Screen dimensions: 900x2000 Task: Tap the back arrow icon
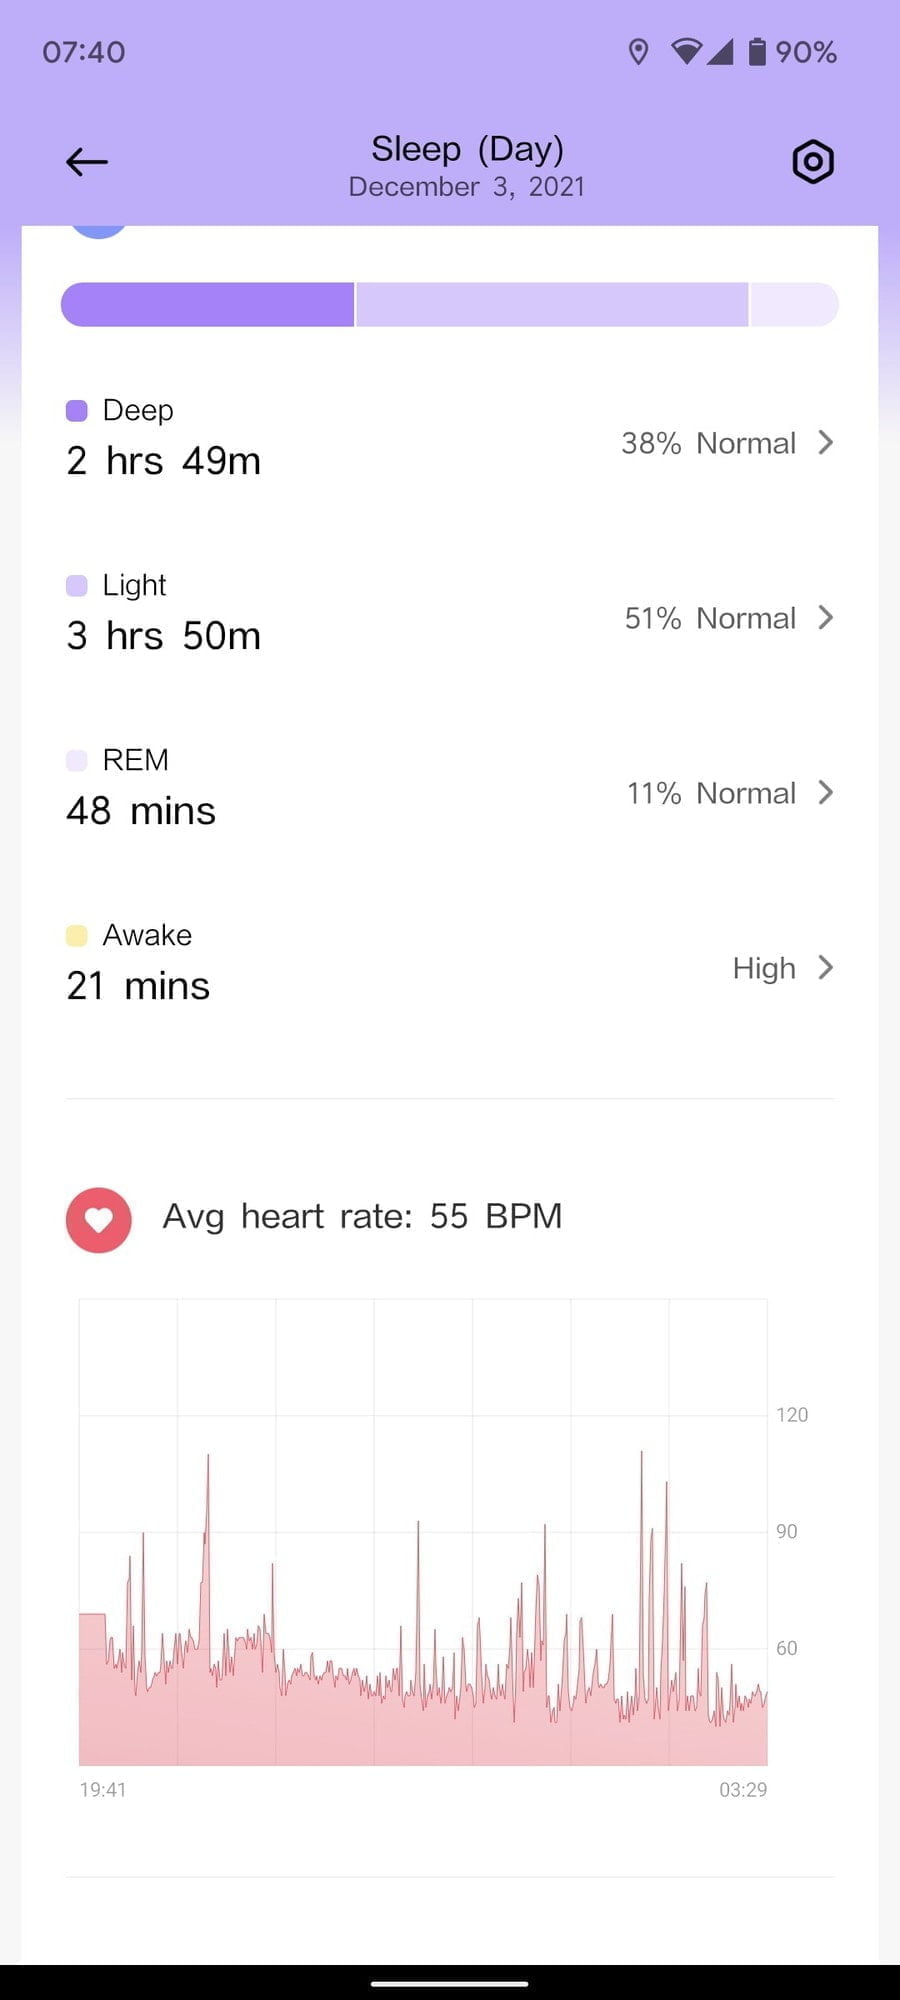coord(87,162)
